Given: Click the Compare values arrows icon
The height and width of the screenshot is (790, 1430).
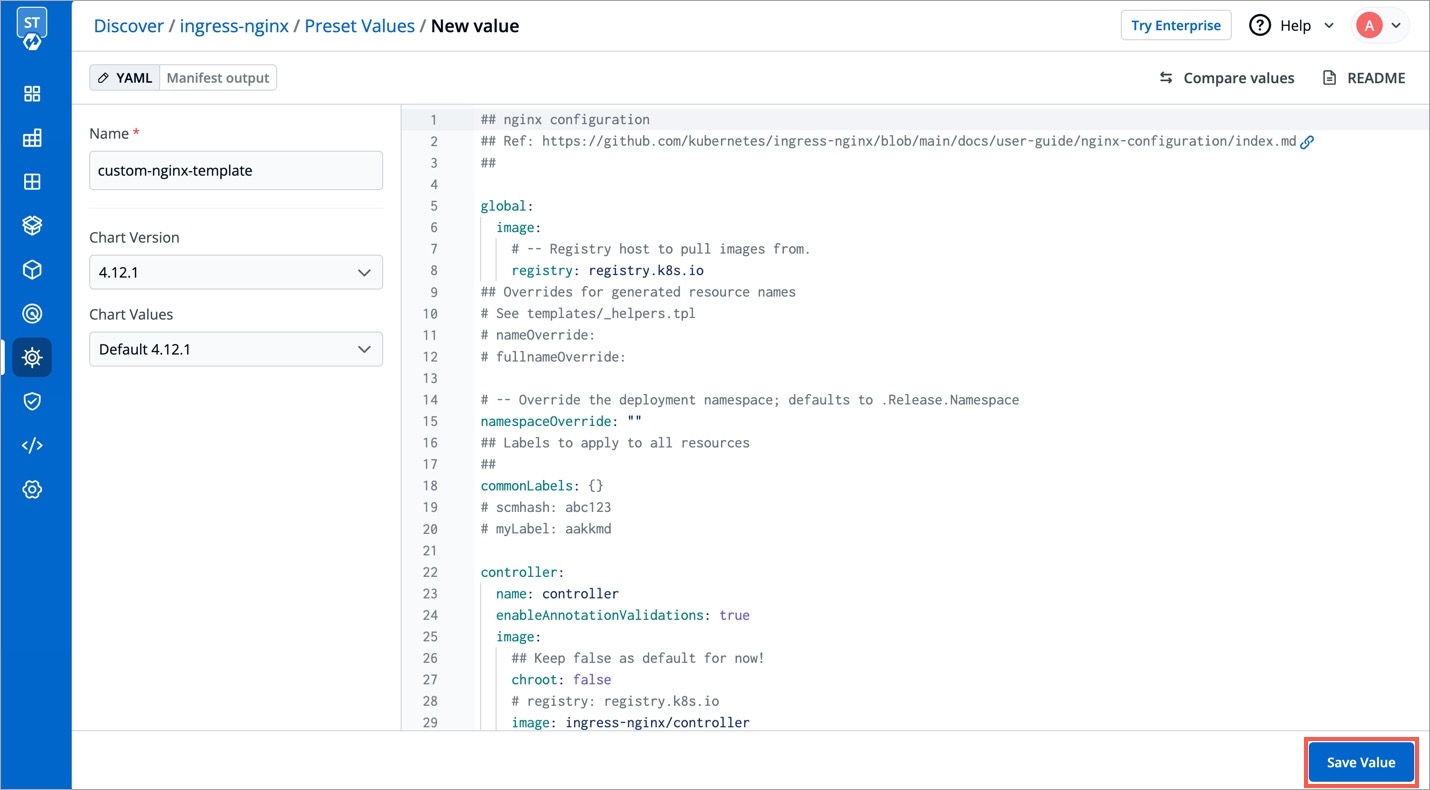Looking at the screenshot, I should [x=1166, y=78].
